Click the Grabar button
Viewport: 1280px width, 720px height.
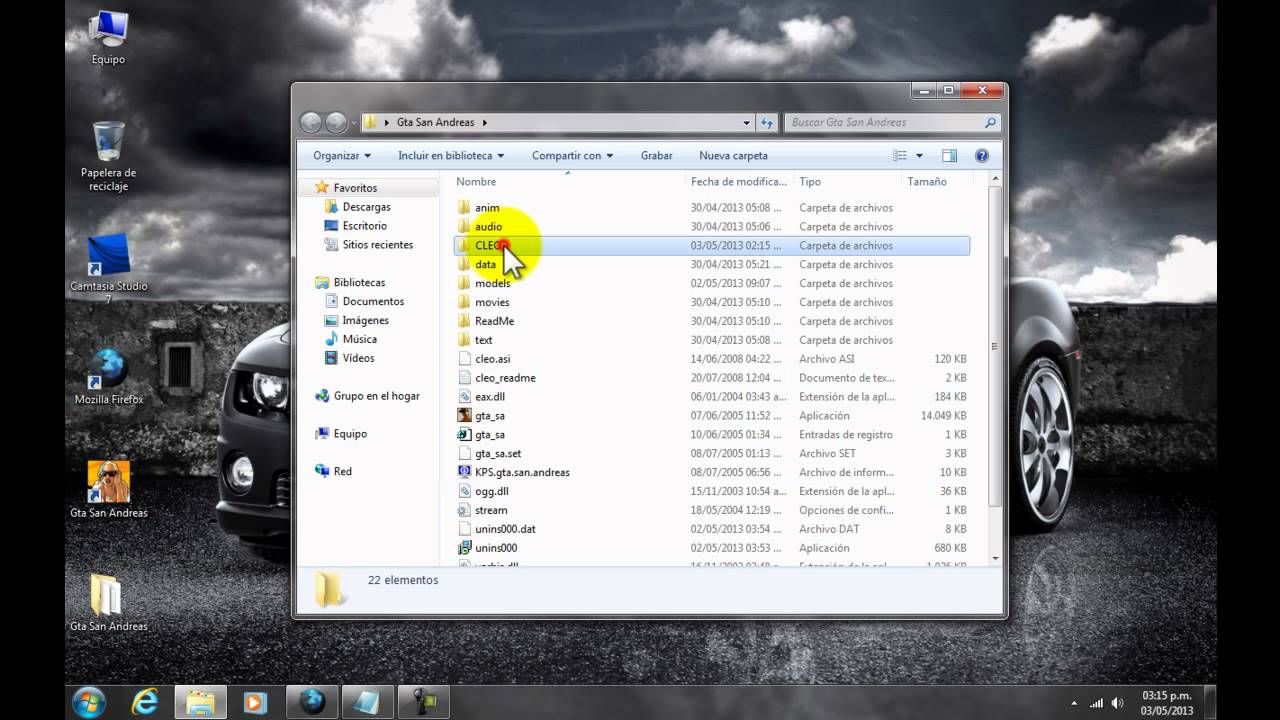click(x=657, y=155)
